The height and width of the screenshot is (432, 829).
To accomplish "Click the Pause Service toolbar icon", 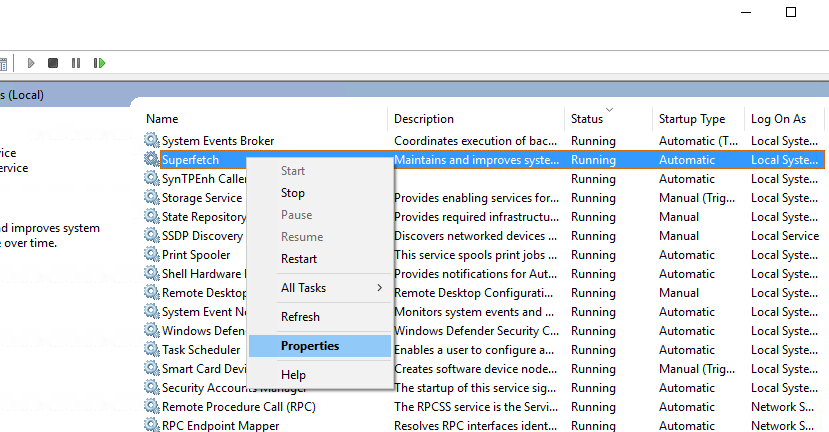I will (76, 63).
